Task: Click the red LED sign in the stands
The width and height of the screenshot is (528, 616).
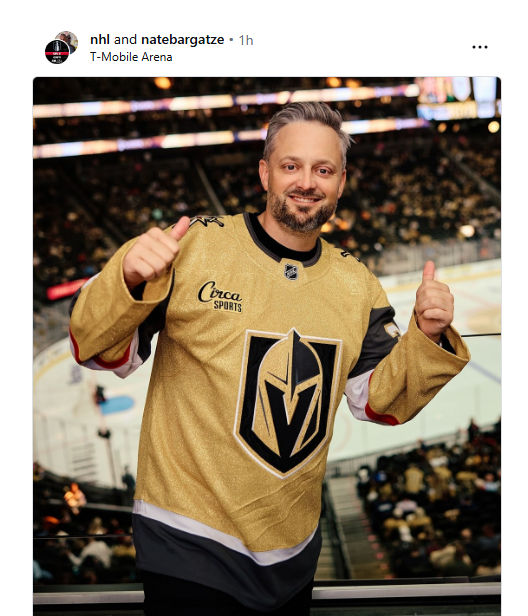Action: pyautogui.click(x=66, y=290)
